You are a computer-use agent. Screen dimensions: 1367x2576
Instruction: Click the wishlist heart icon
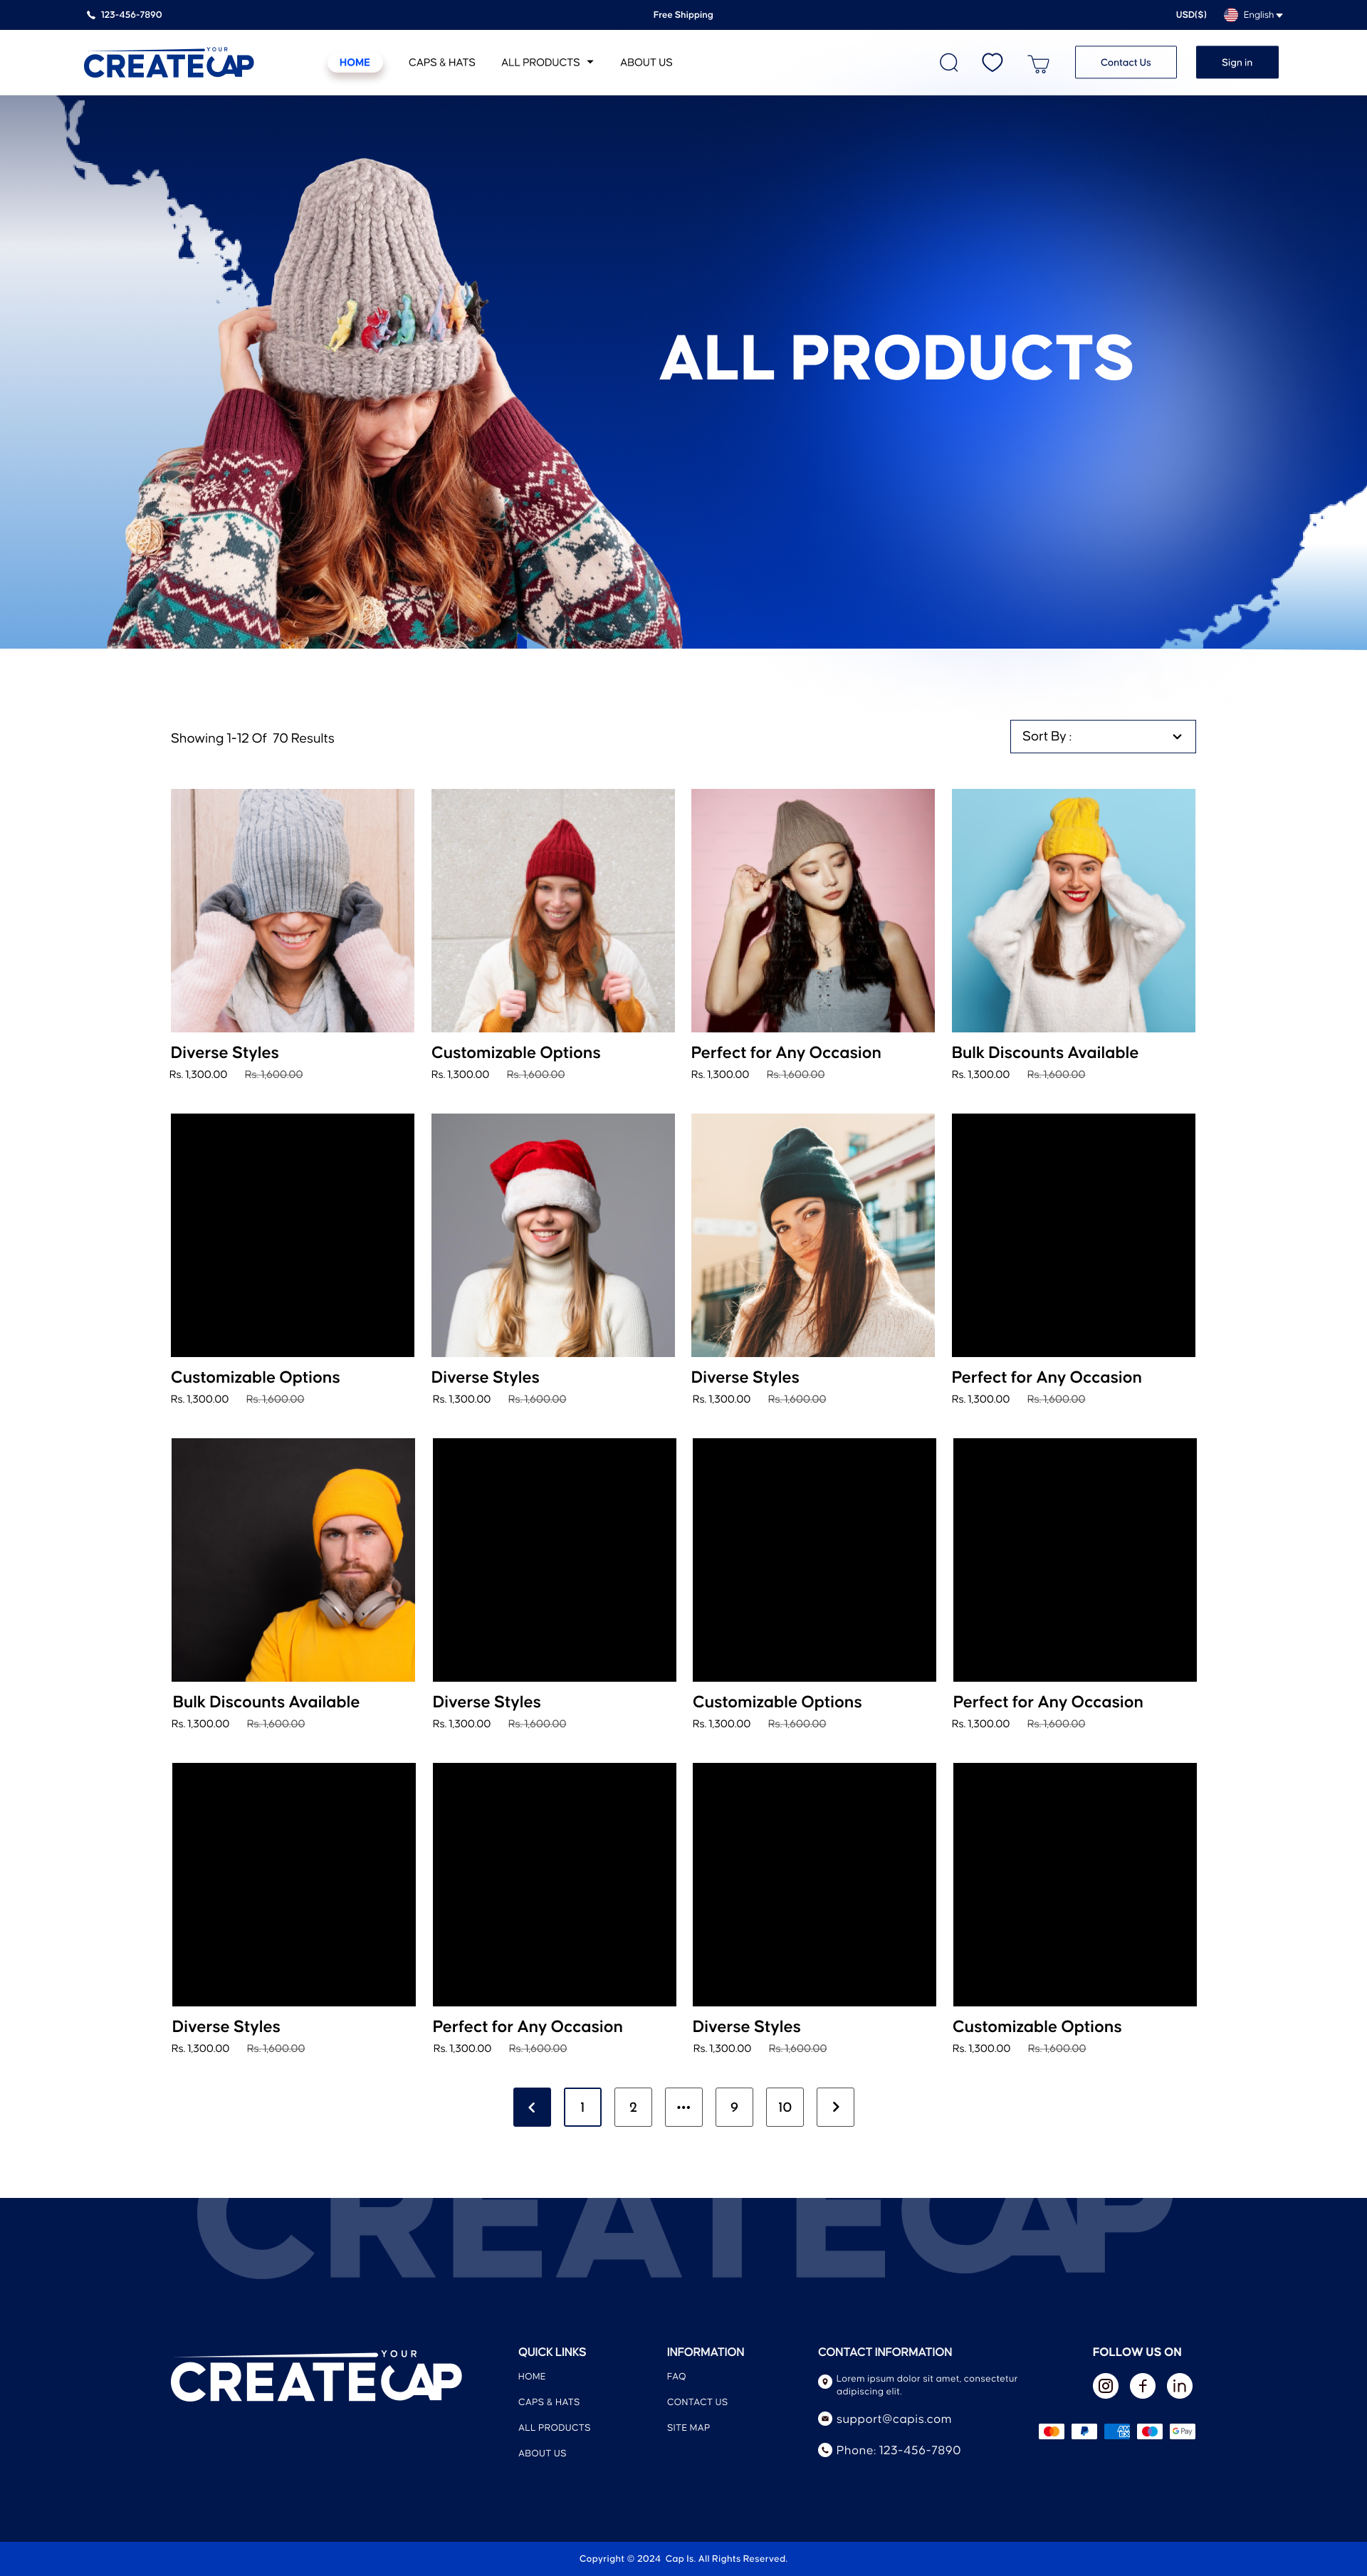[992, 62]
